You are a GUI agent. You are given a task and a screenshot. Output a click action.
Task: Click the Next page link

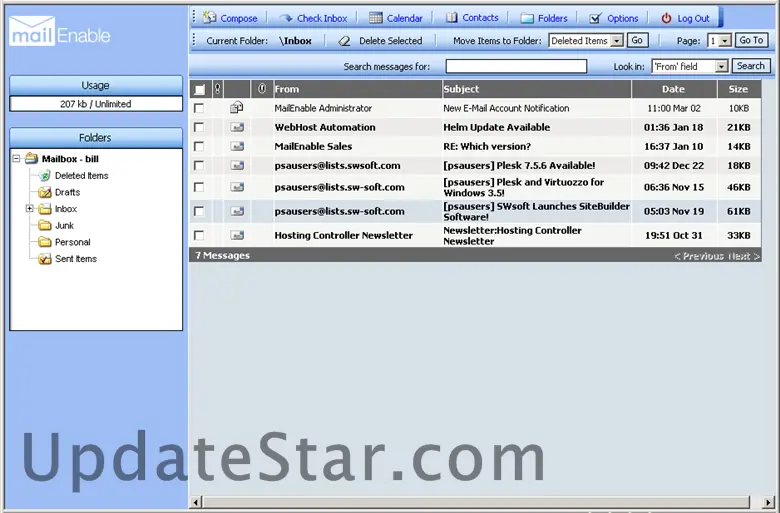pos(744,256)
